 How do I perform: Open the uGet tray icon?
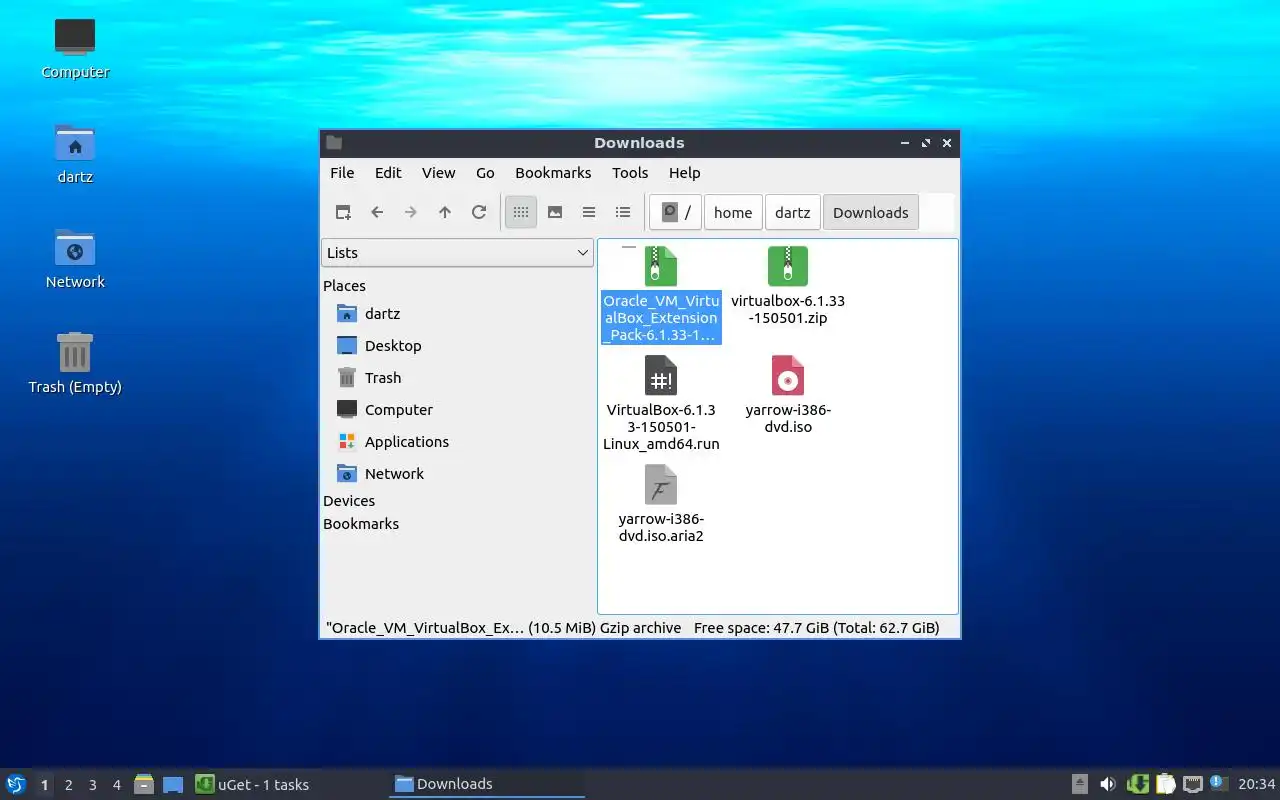[1137, 784]
